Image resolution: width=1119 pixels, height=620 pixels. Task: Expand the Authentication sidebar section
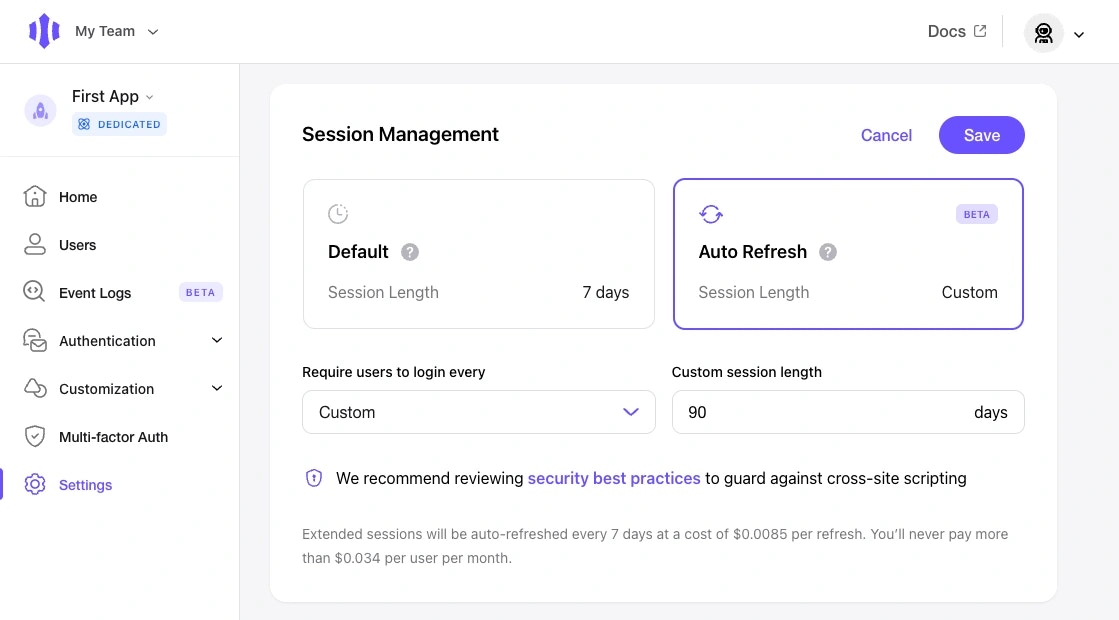[123, 340]
